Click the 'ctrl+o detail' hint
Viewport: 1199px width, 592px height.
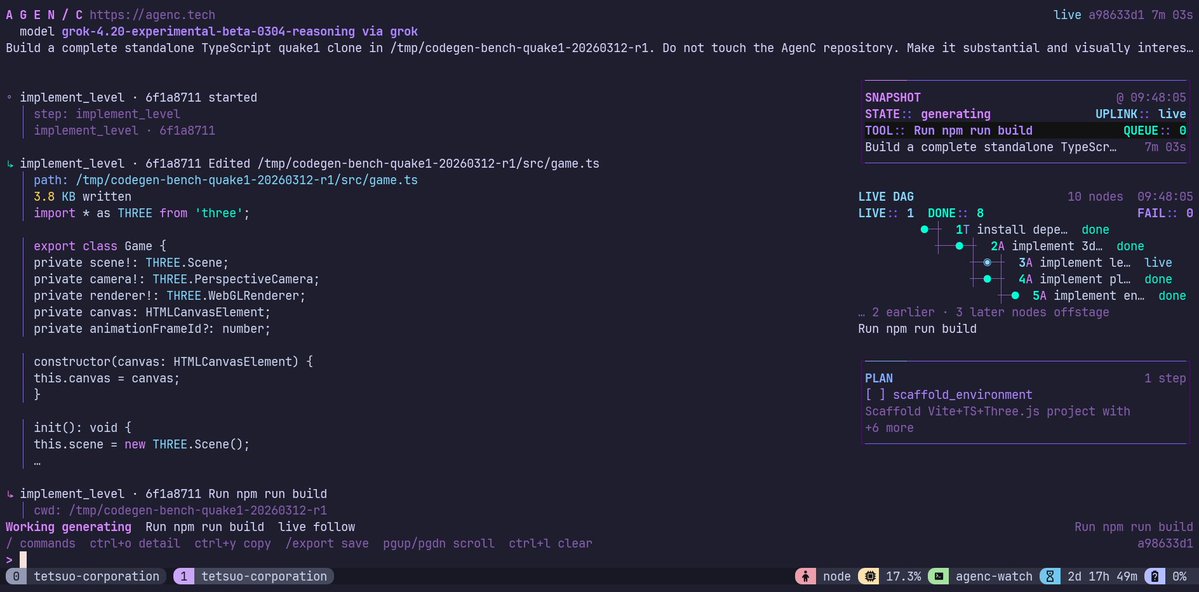(135, 544)
